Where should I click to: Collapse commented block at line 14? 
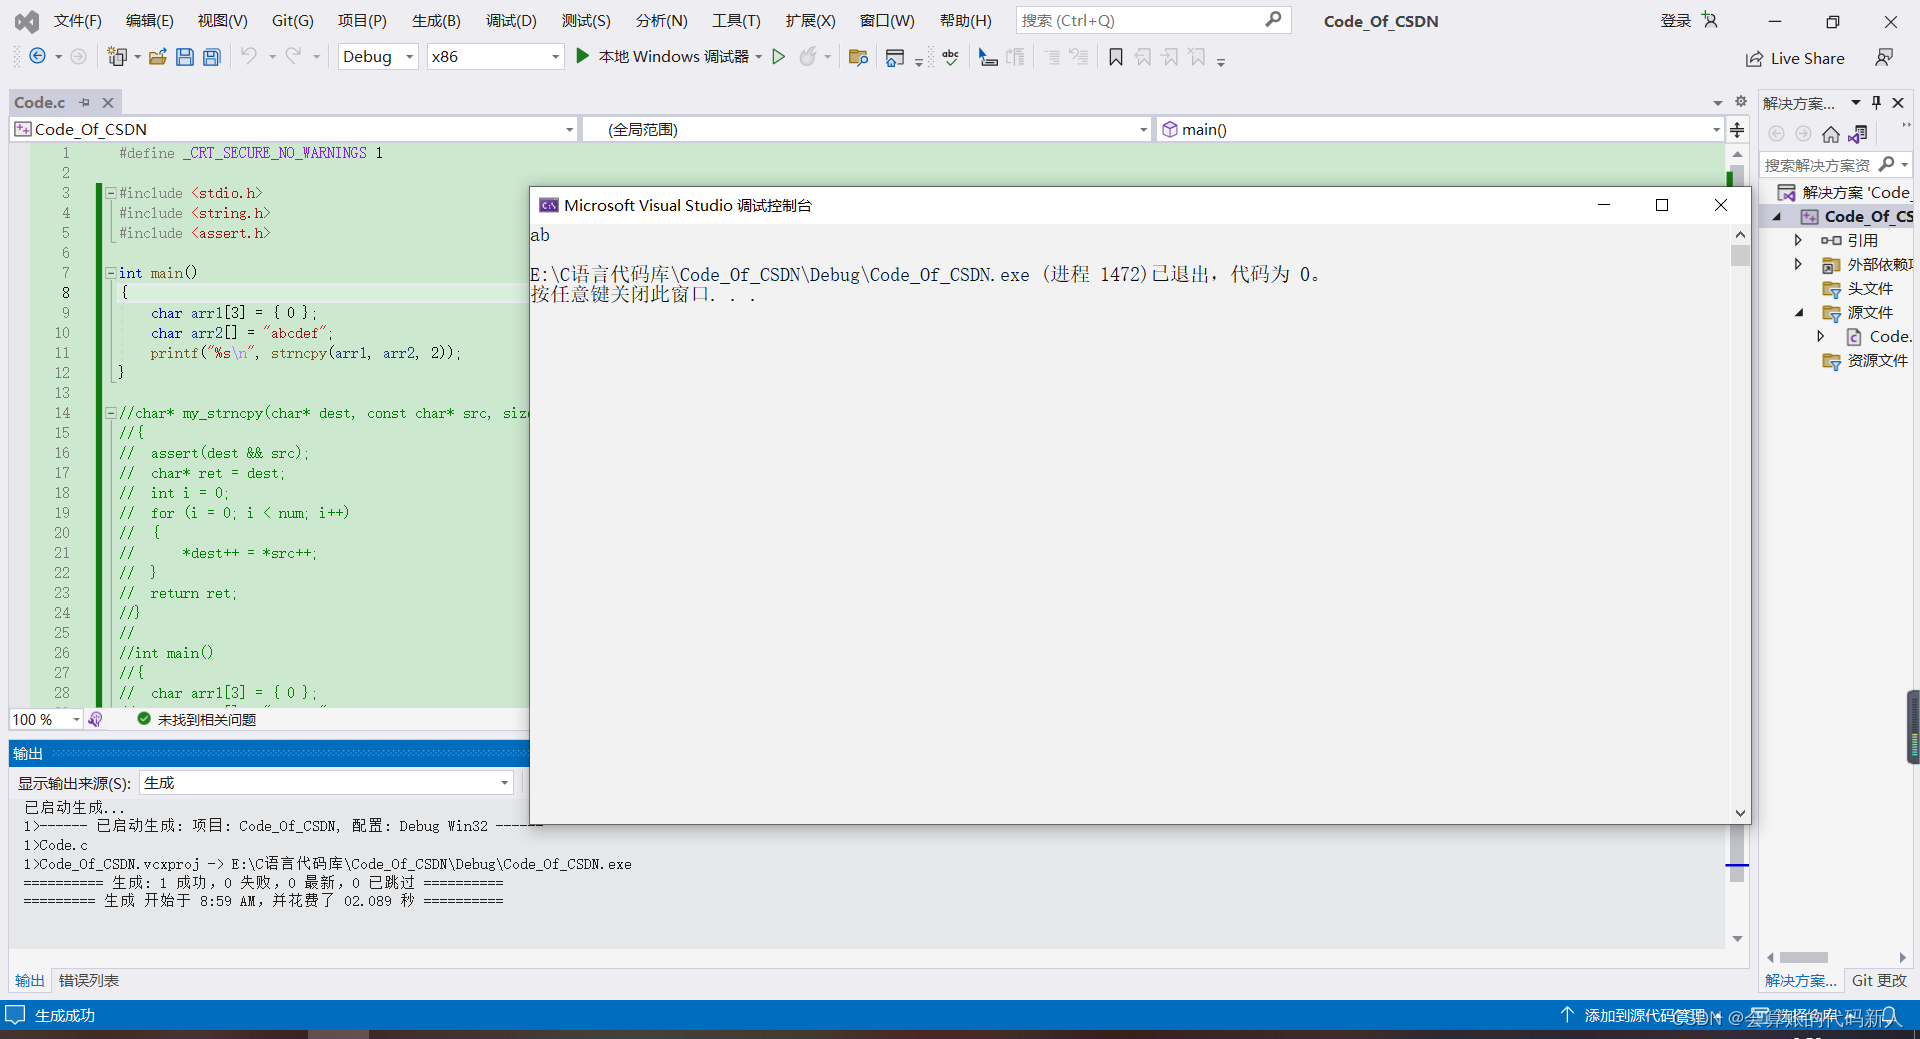[x=111, y=413]
